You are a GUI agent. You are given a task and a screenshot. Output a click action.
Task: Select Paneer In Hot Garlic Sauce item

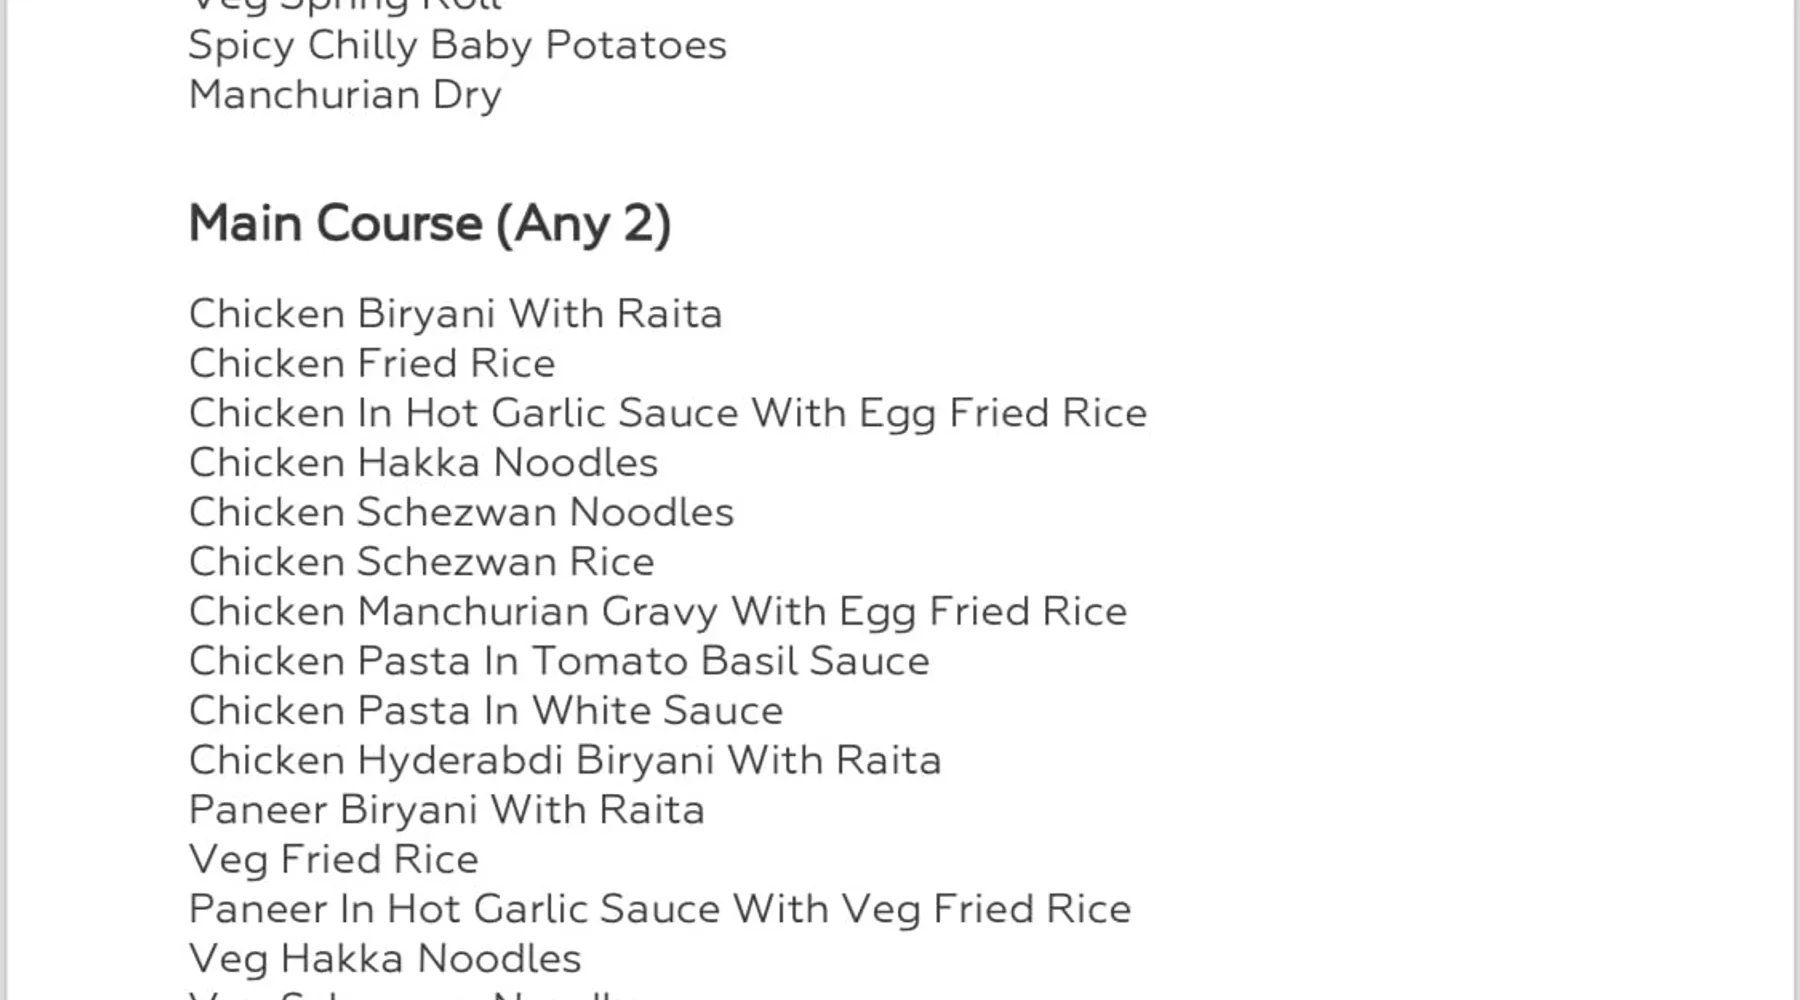(x=660, y=910)
